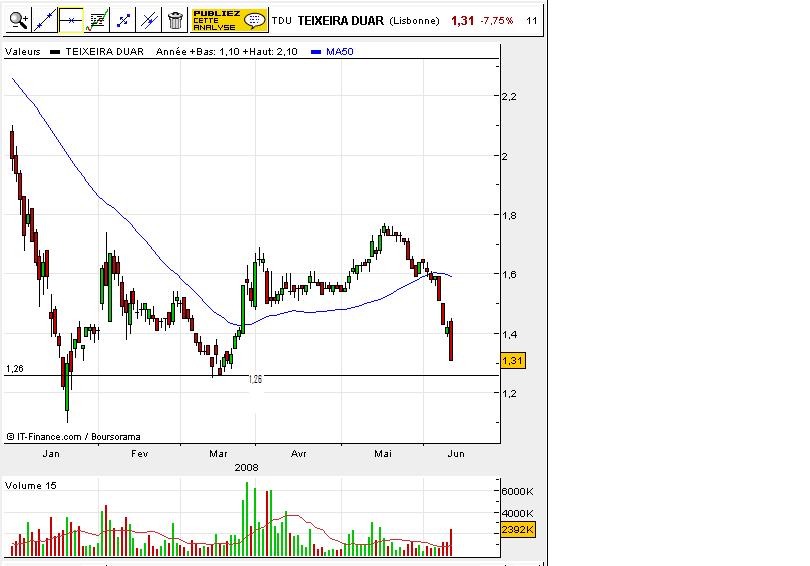Select the zoom magnifier tool
Viewport: 810px width, 566px height.
click(19, 21)
